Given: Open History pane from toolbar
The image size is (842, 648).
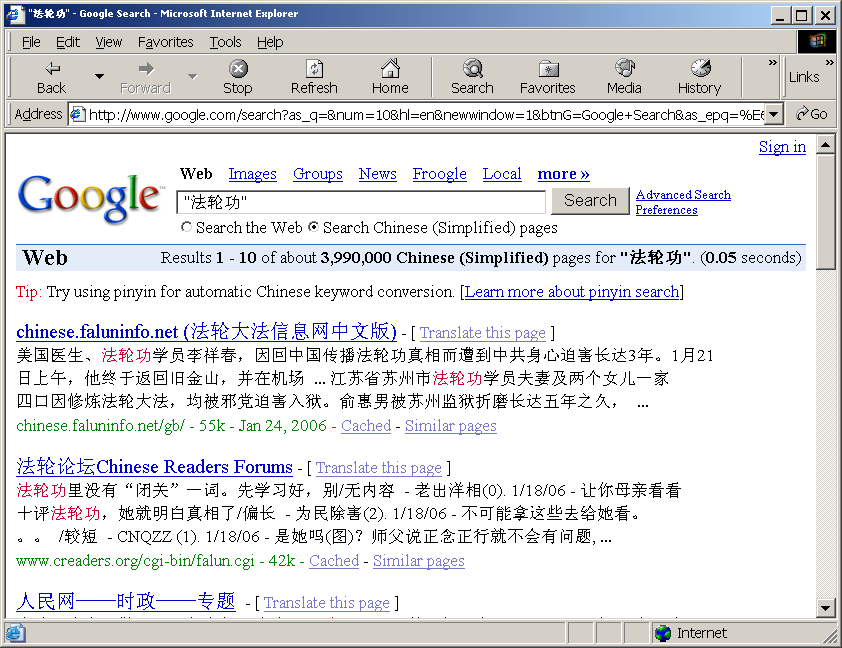Looking at the screenshot, I should (699, 69).
